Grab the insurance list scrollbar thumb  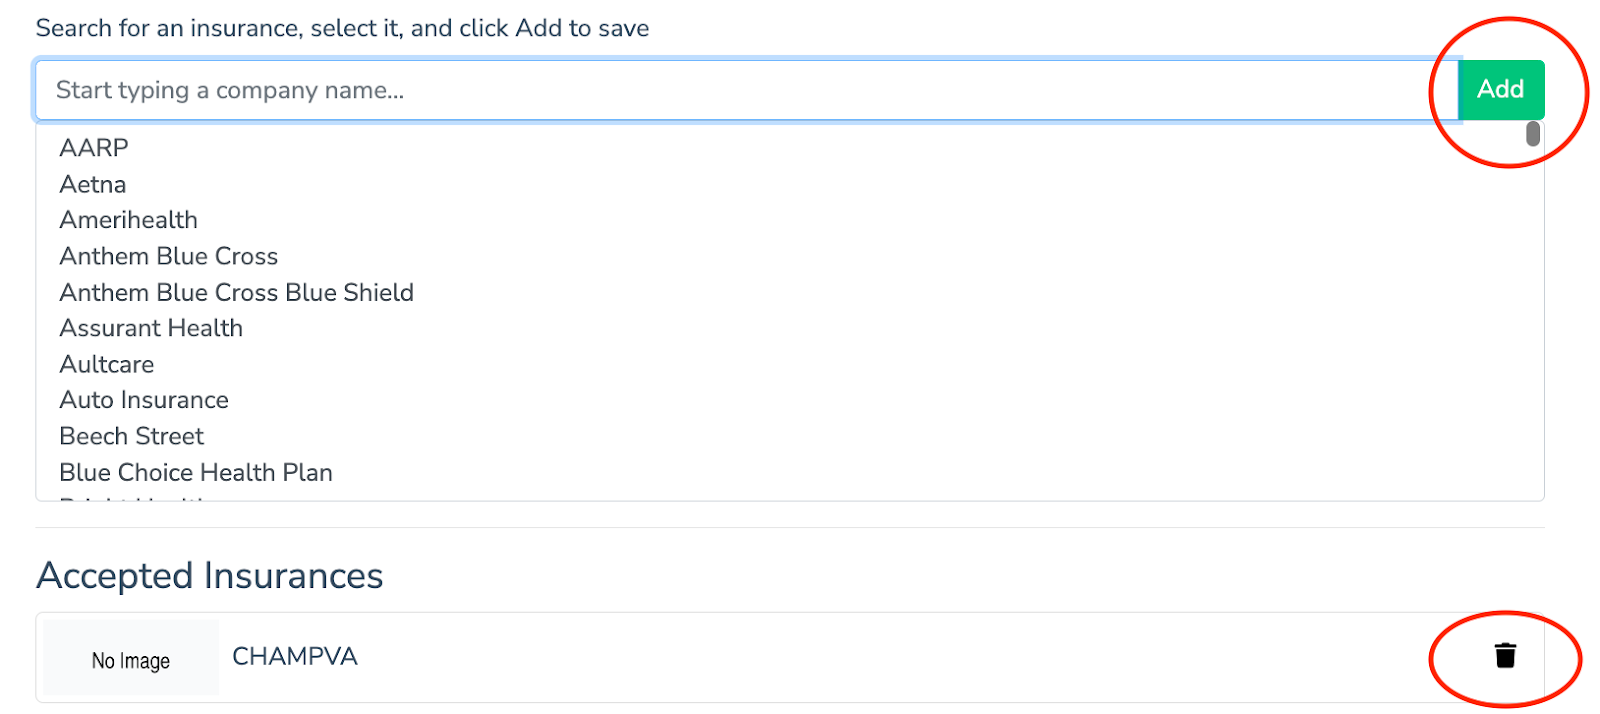coord(1532,134)
